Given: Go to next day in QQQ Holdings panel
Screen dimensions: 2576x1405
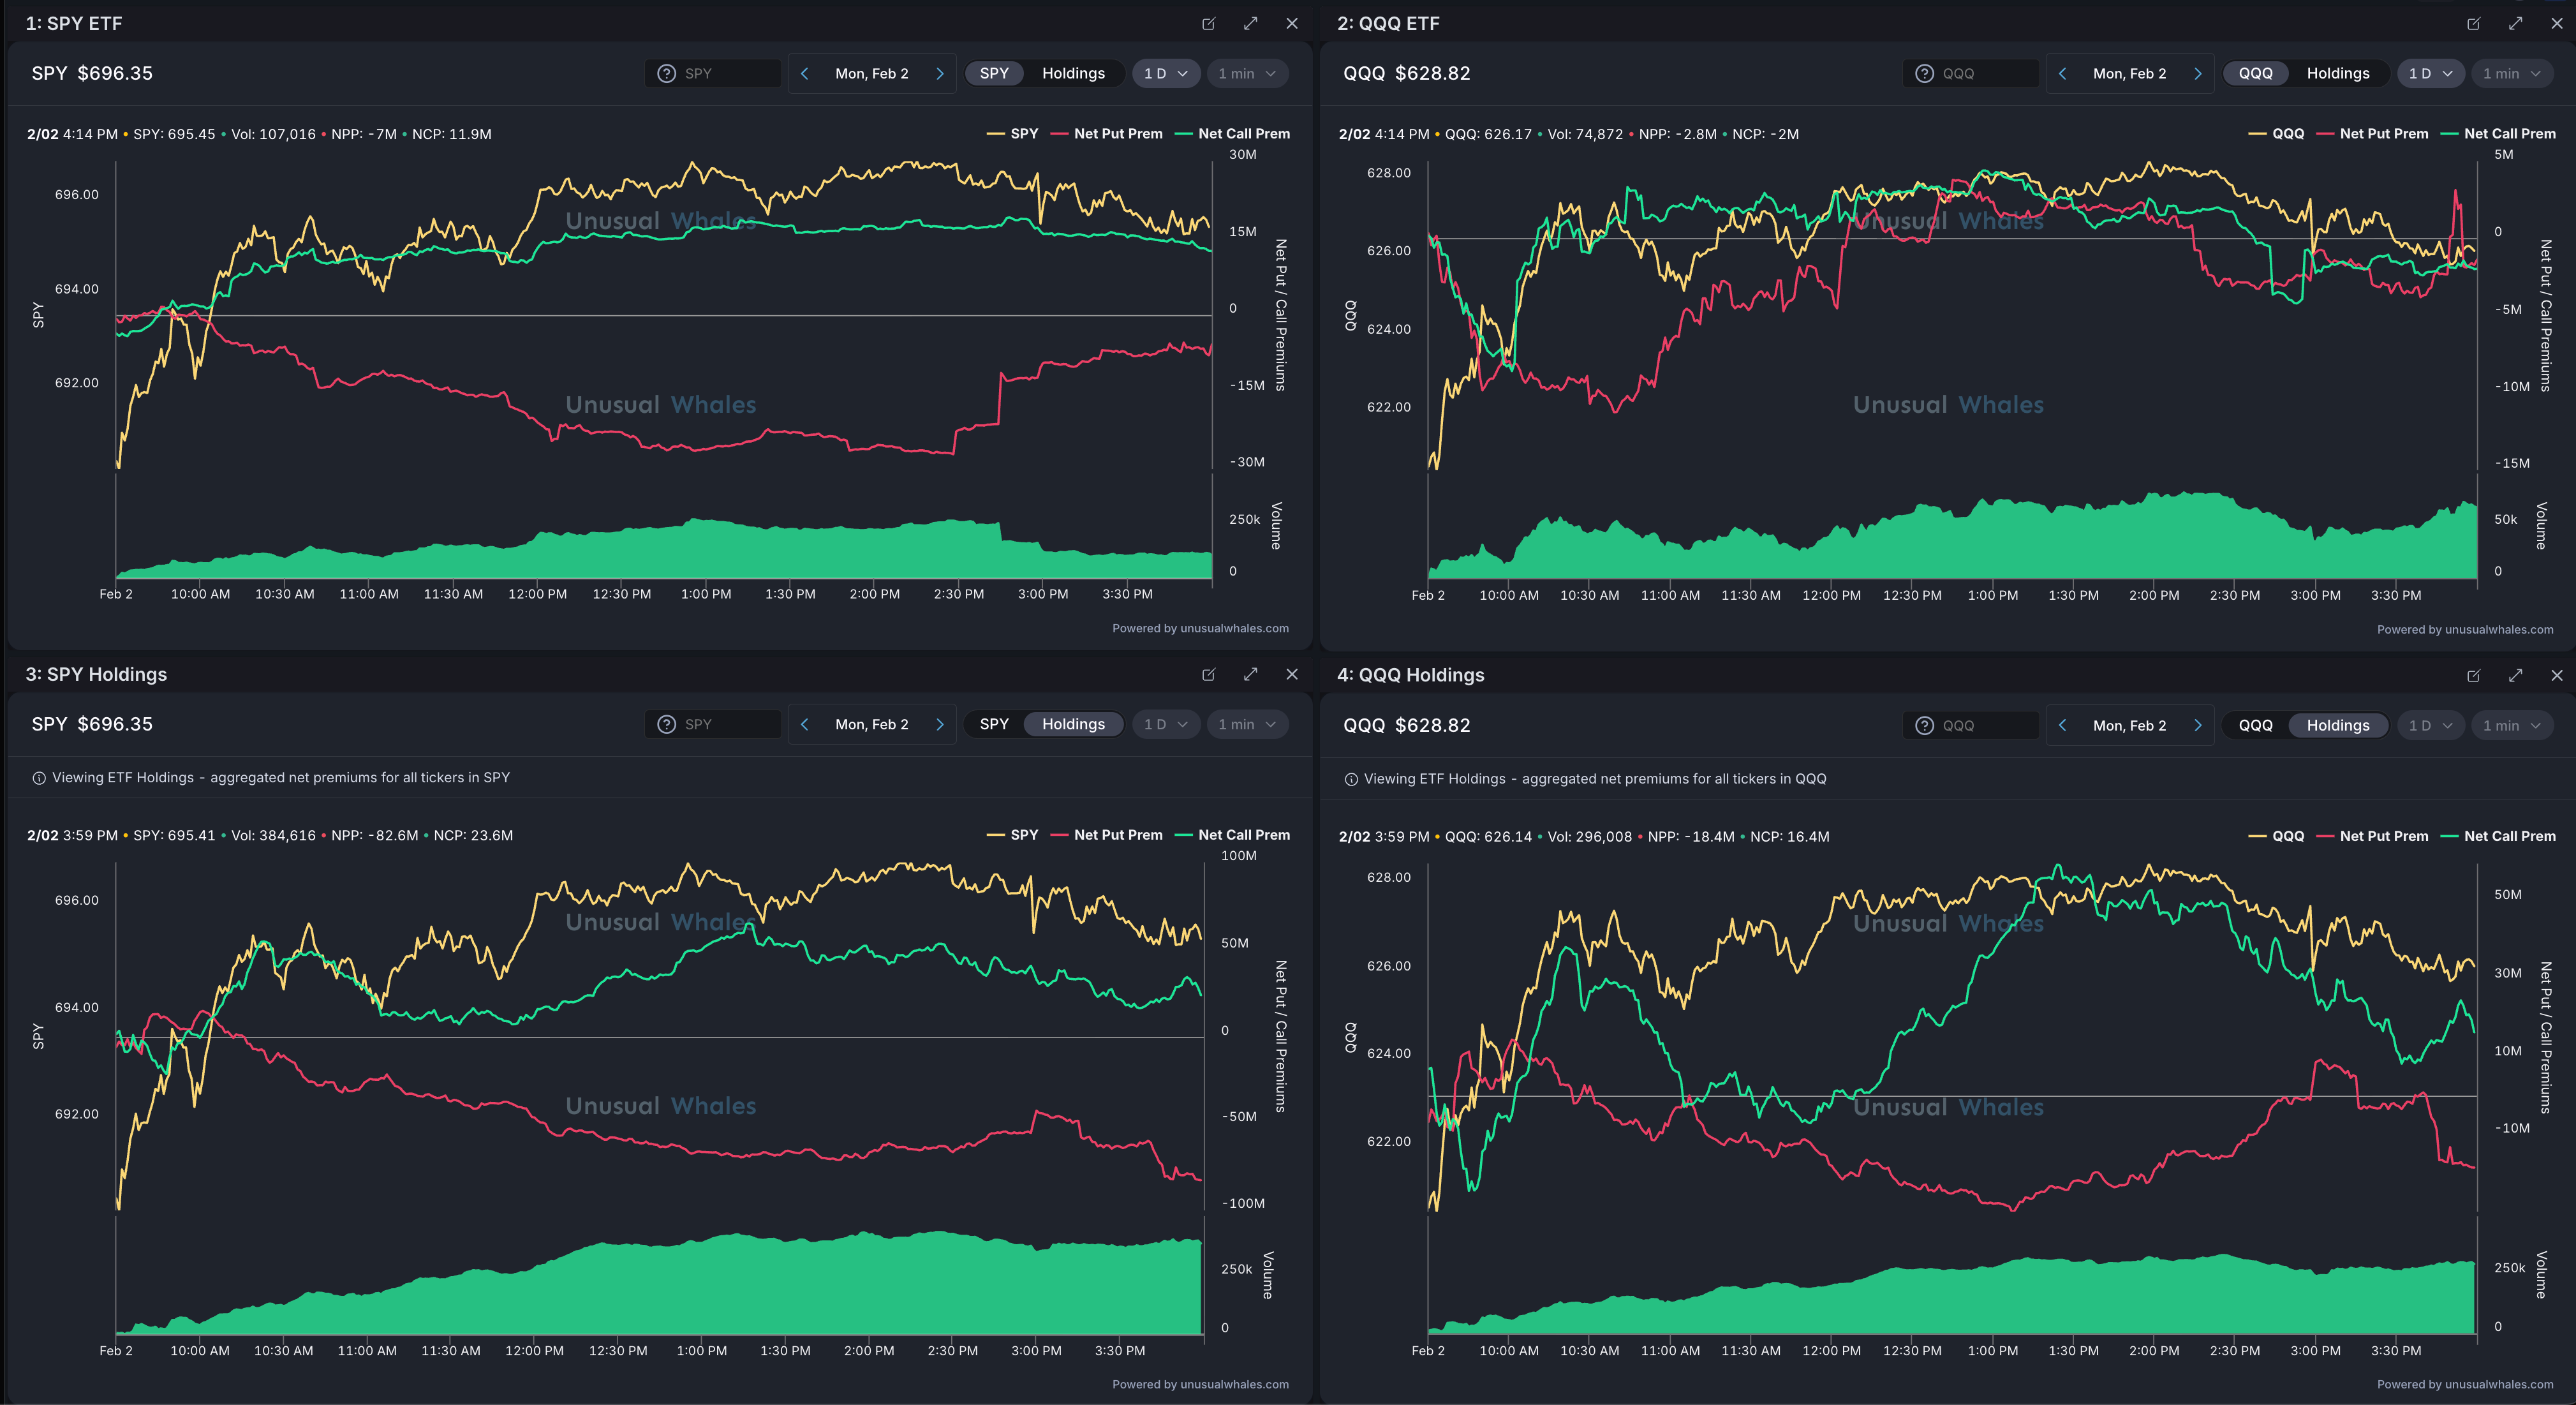Looking at the screenshot, I should (x=2197, y=726).
